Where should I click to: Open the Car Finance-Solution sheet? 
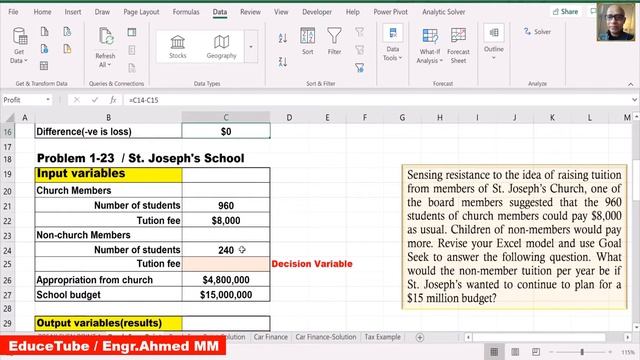click(x=326, y=337)
